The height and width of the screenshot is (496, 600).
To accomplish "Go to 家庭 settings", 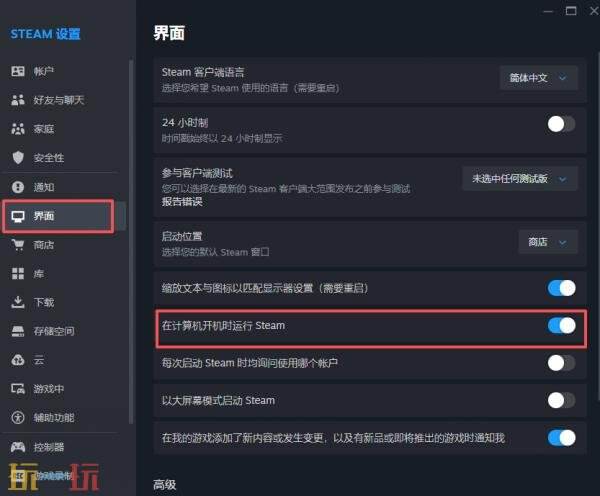I will (64, 129).
